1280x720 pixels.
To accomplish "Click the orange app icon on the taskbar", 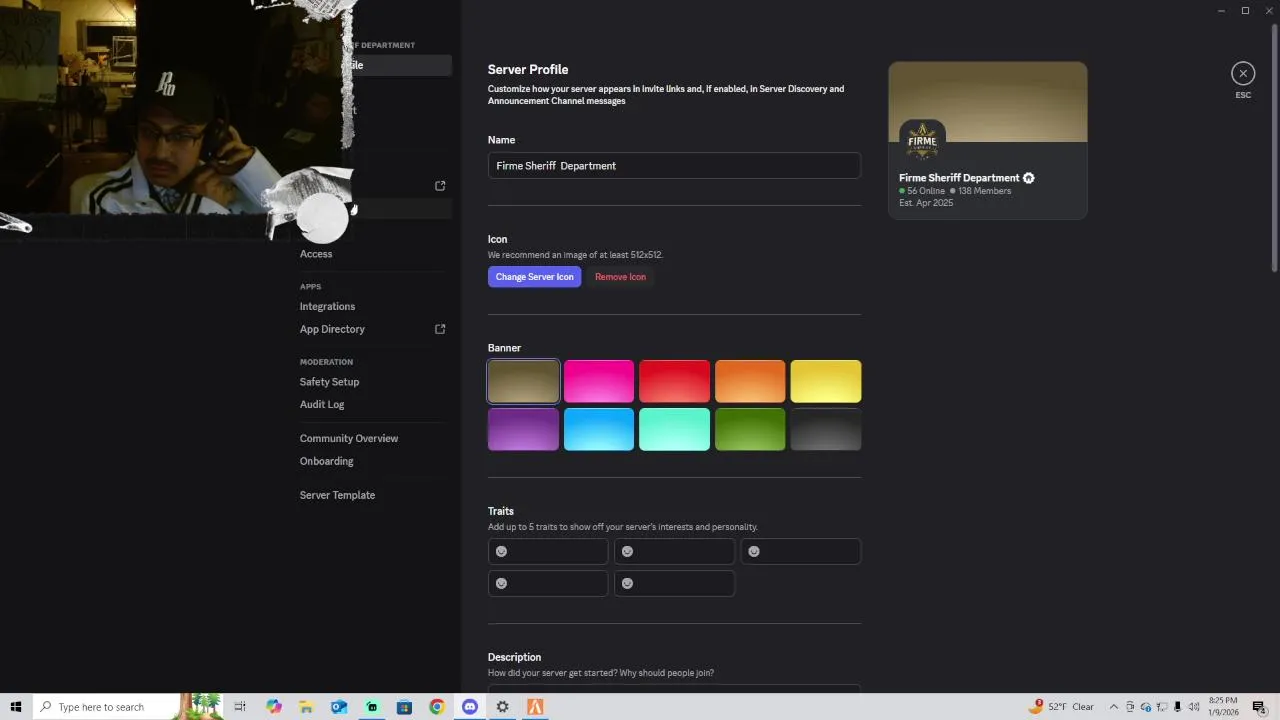I will (x=535, y=707).
